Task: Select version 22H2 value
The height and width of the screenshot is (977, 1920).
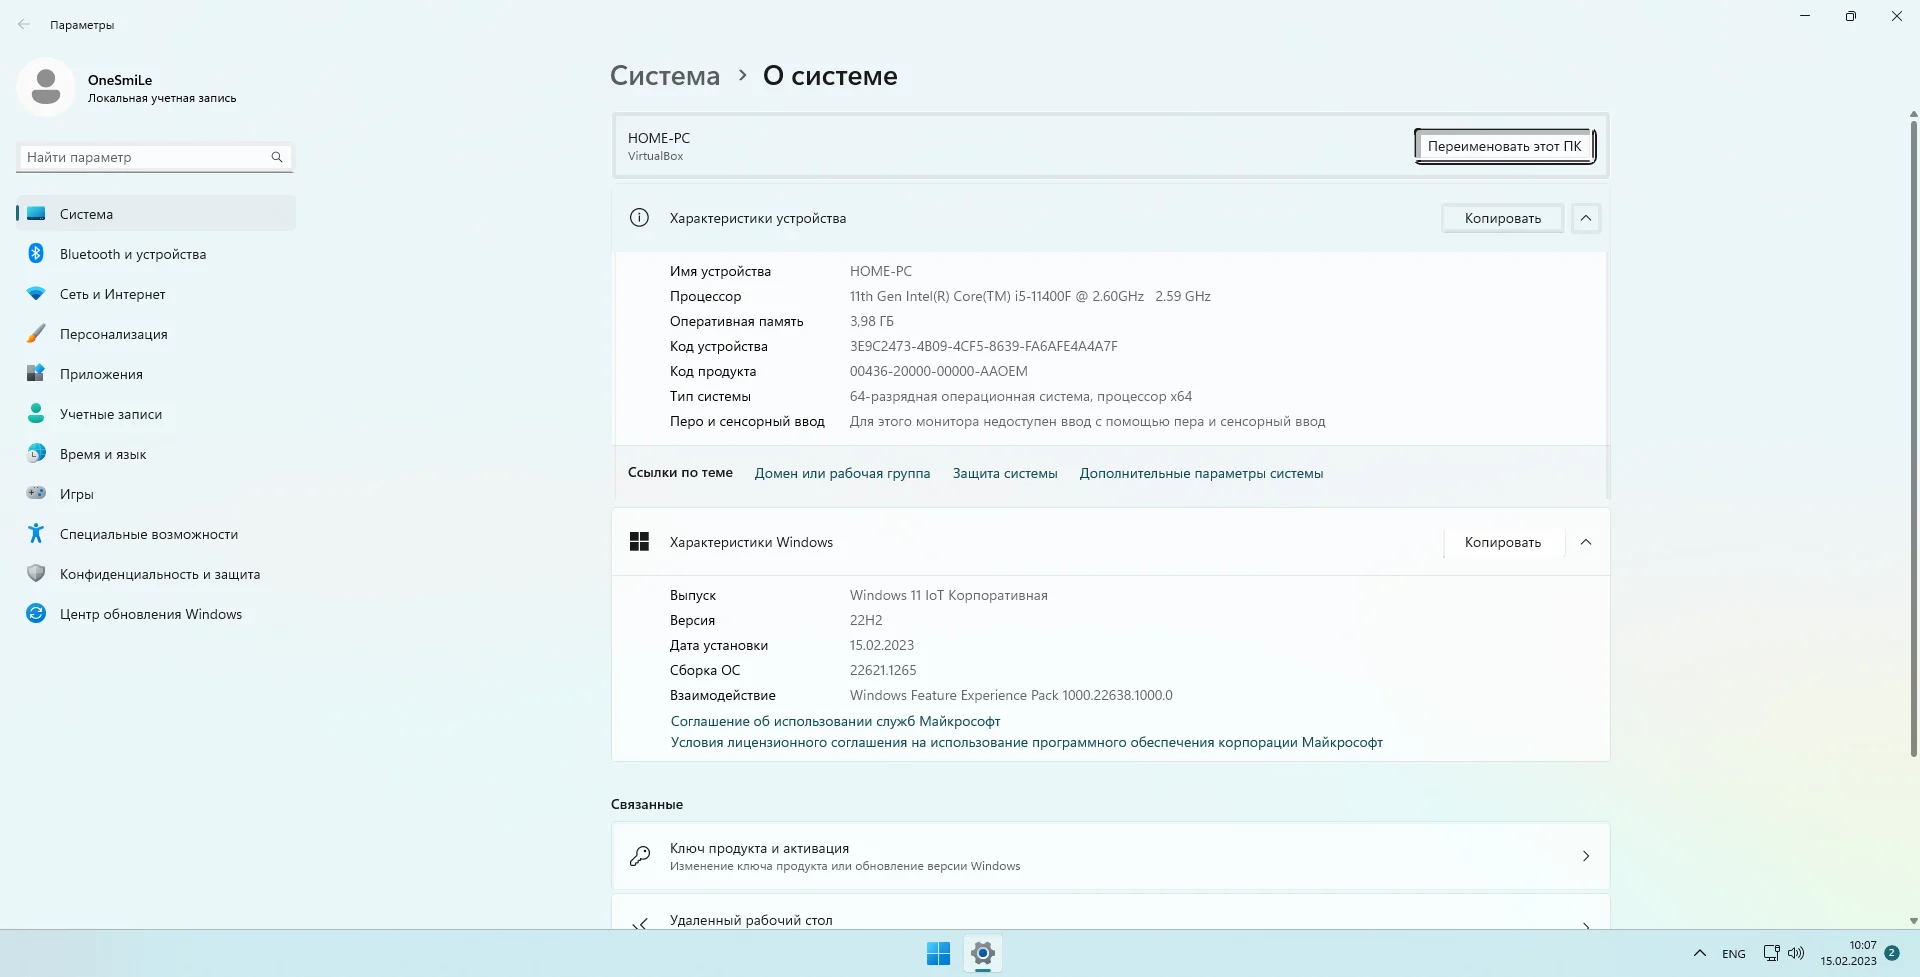Action: click(866, 620)
